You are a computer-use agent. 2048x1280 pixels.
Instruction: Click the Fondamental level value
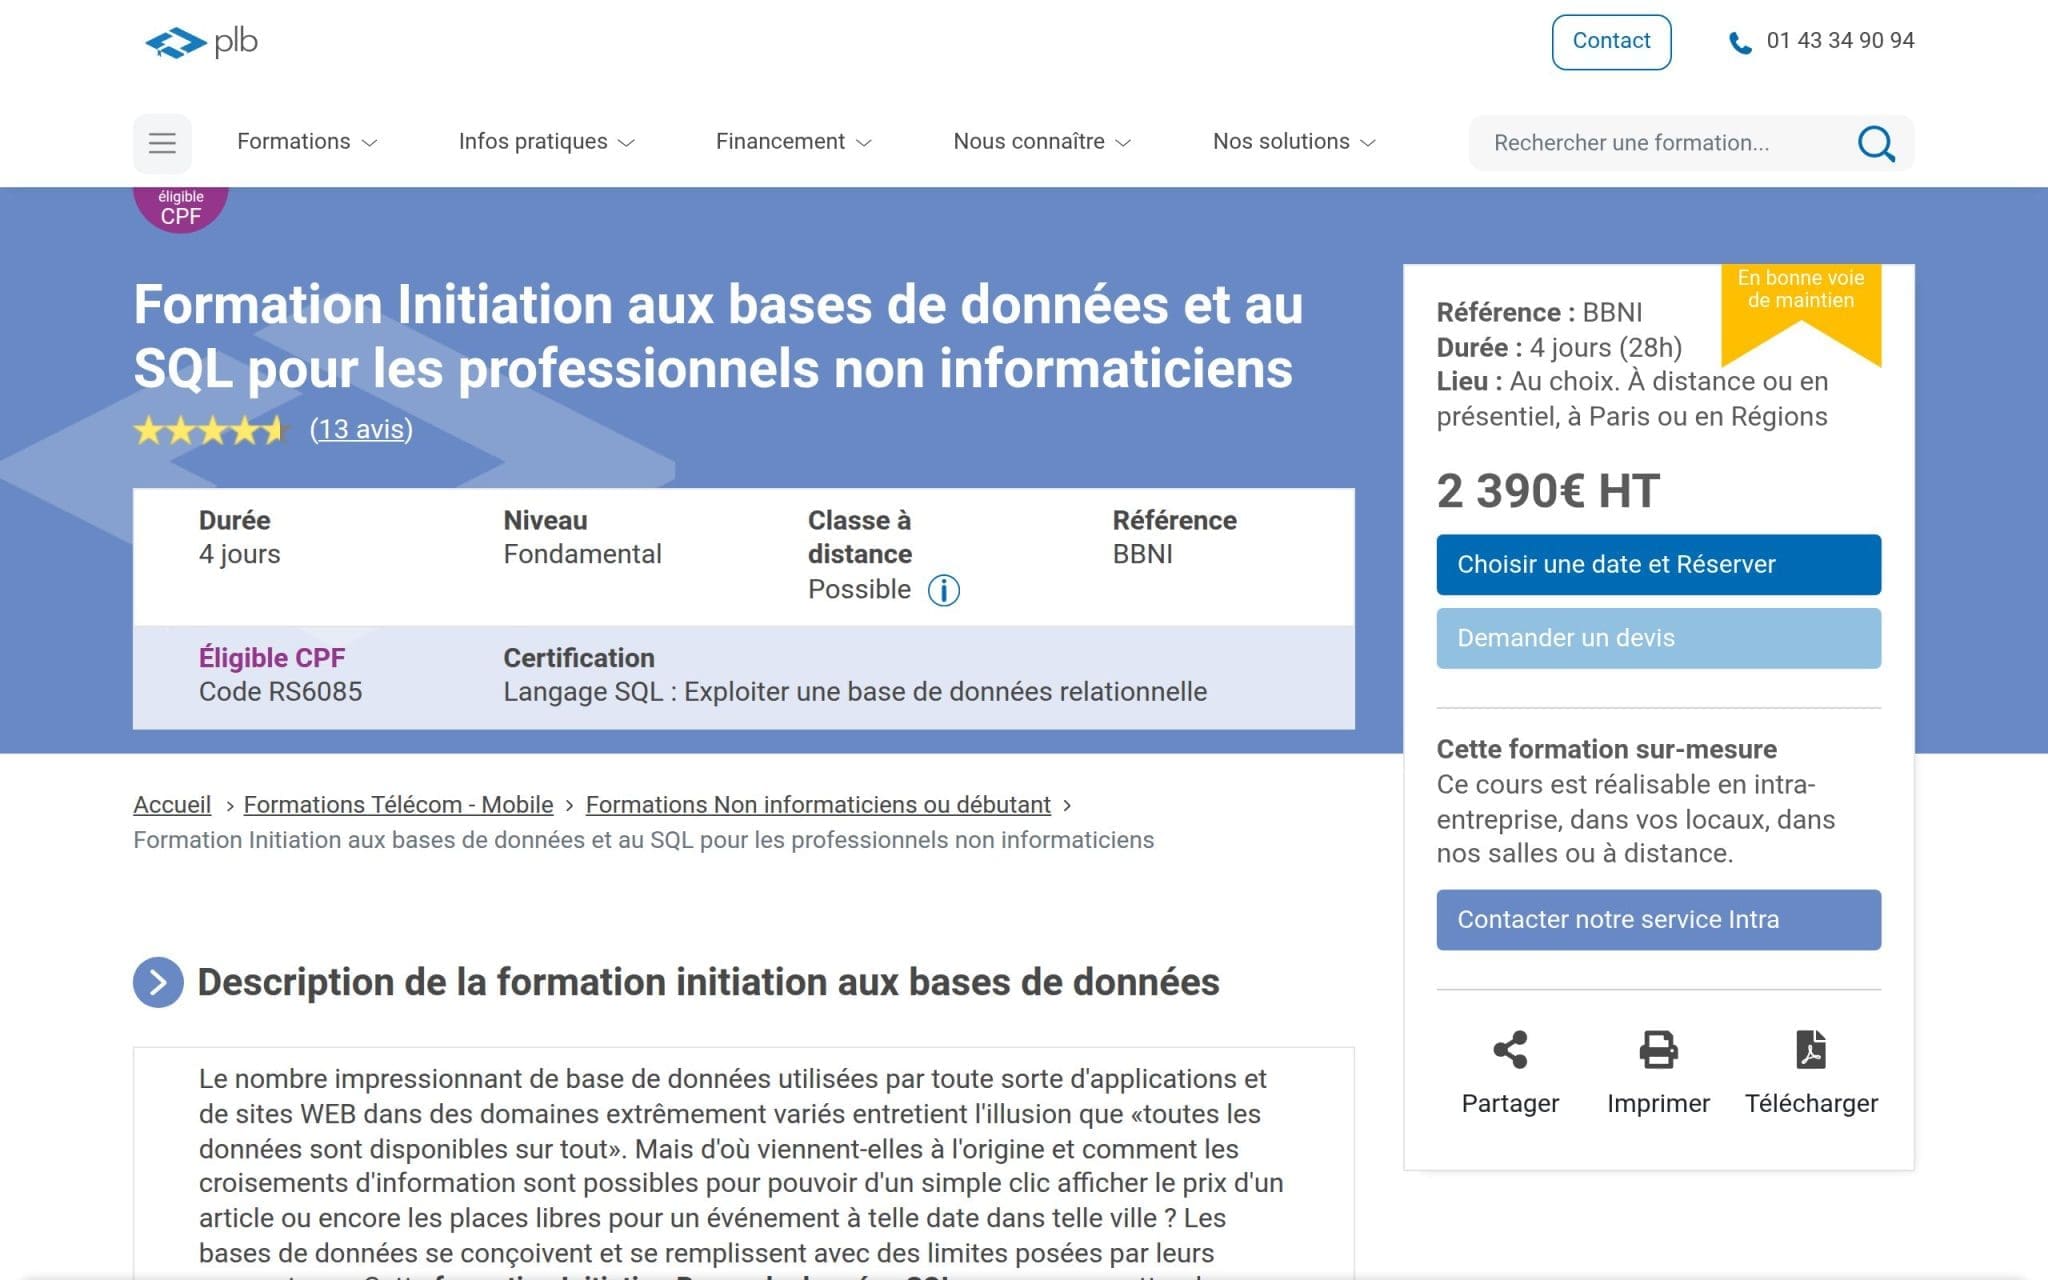coord(582,554)
